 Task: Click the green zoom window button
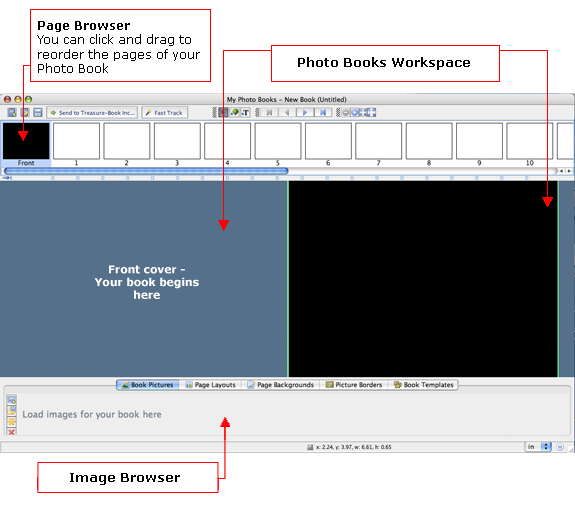(x=29, y=99)
